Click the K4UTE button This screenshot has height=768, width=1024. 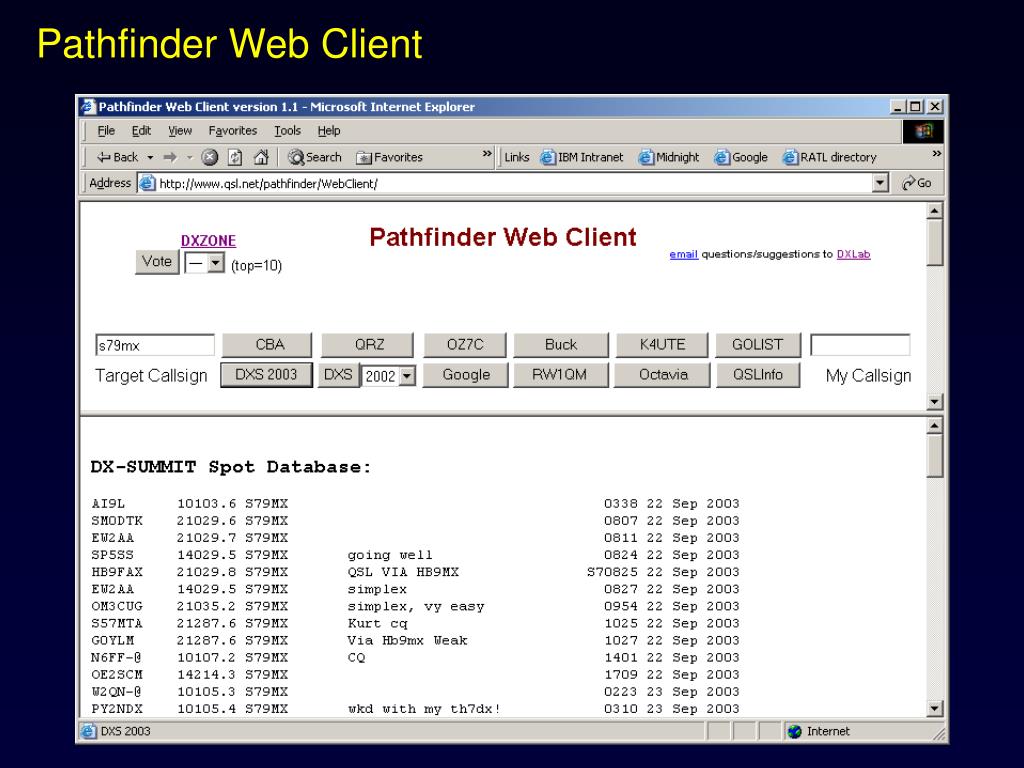(662, 345)
